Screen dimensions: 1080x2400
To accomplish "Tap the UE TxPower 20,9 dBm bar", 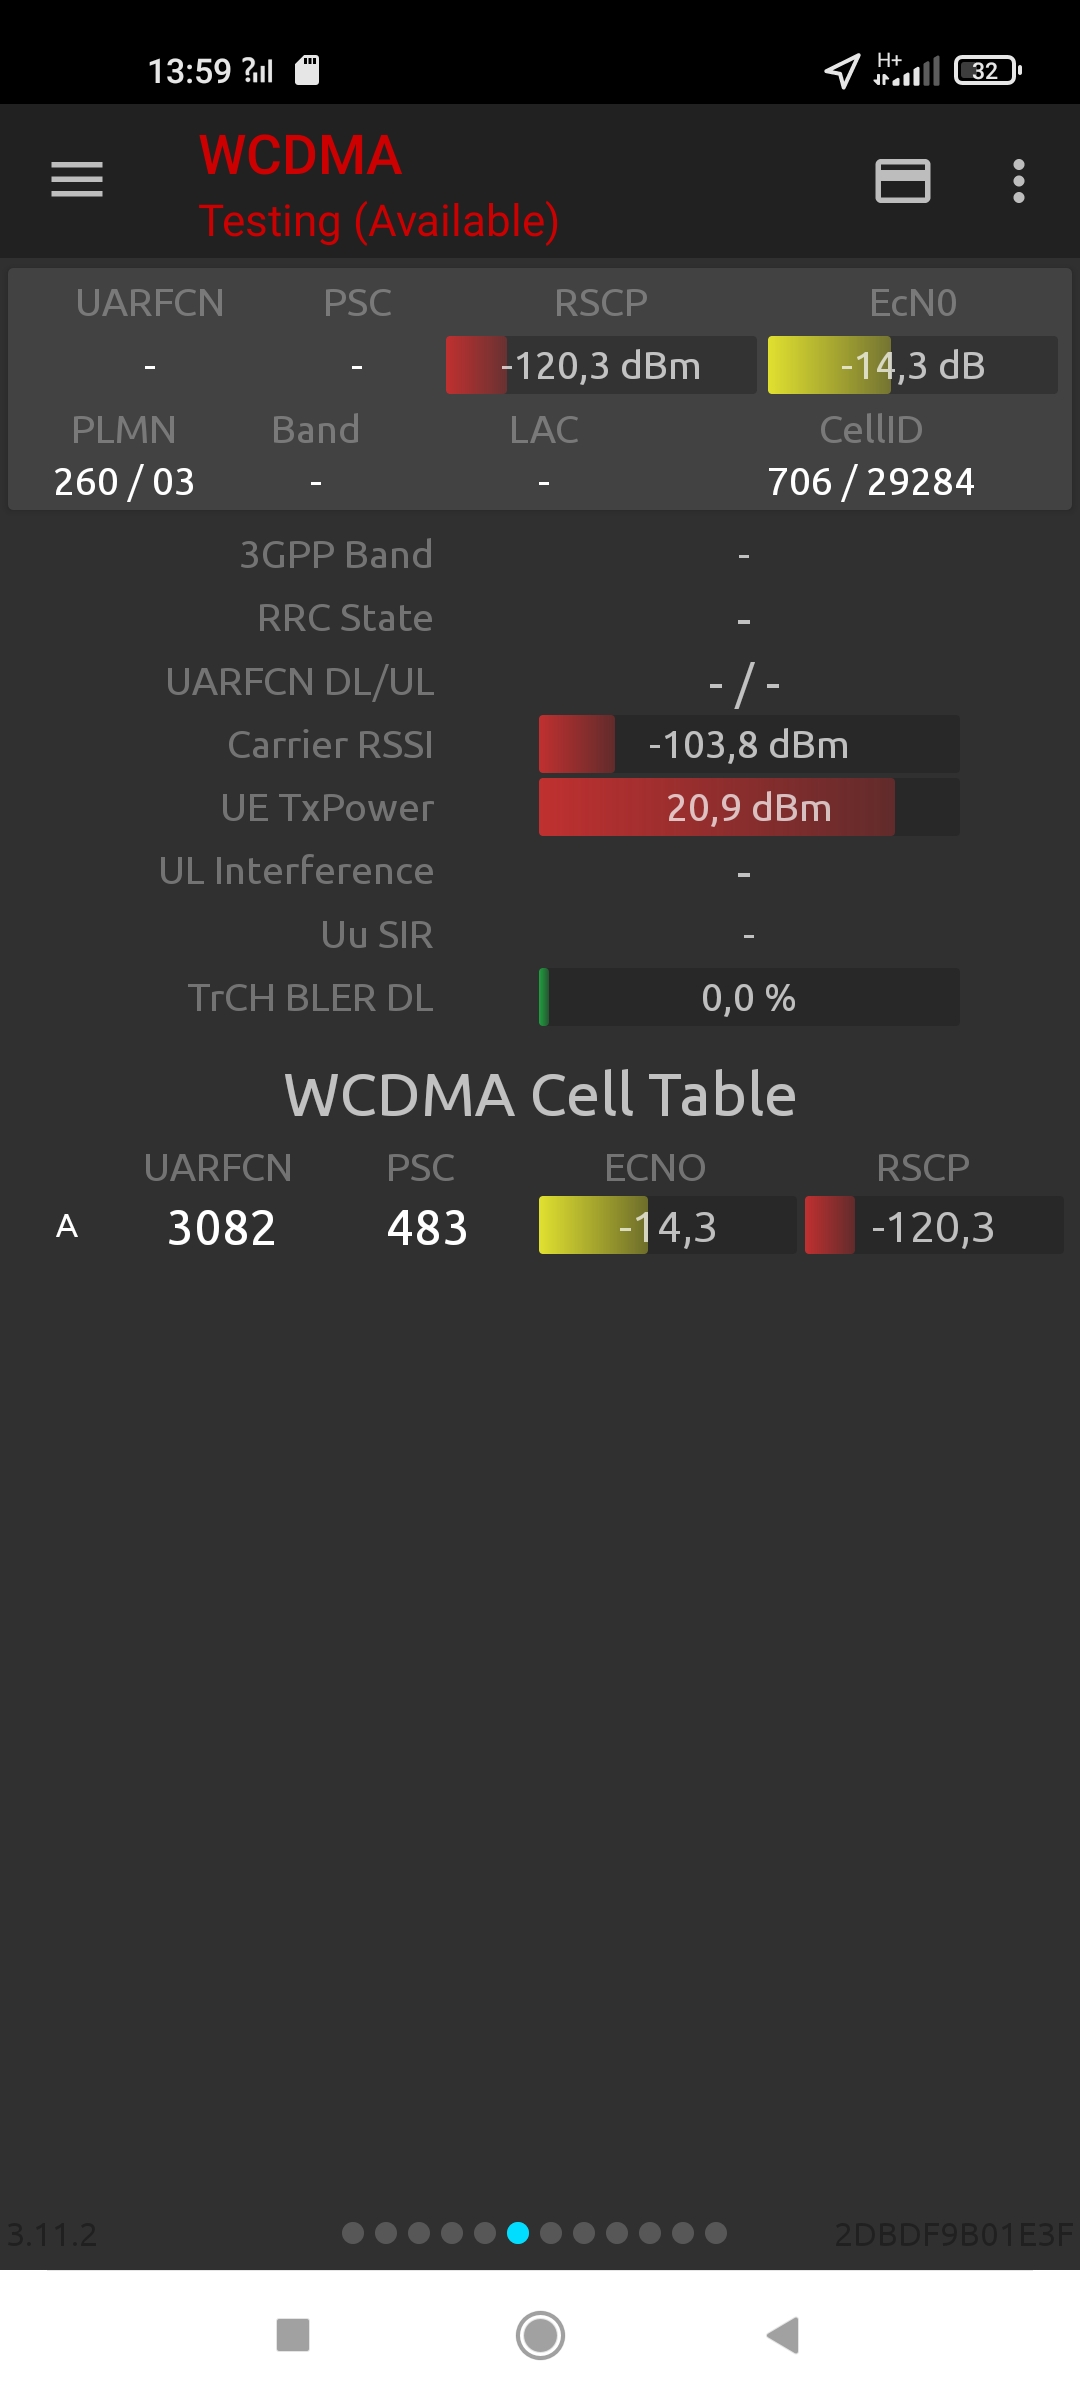I will click(749, 808).
